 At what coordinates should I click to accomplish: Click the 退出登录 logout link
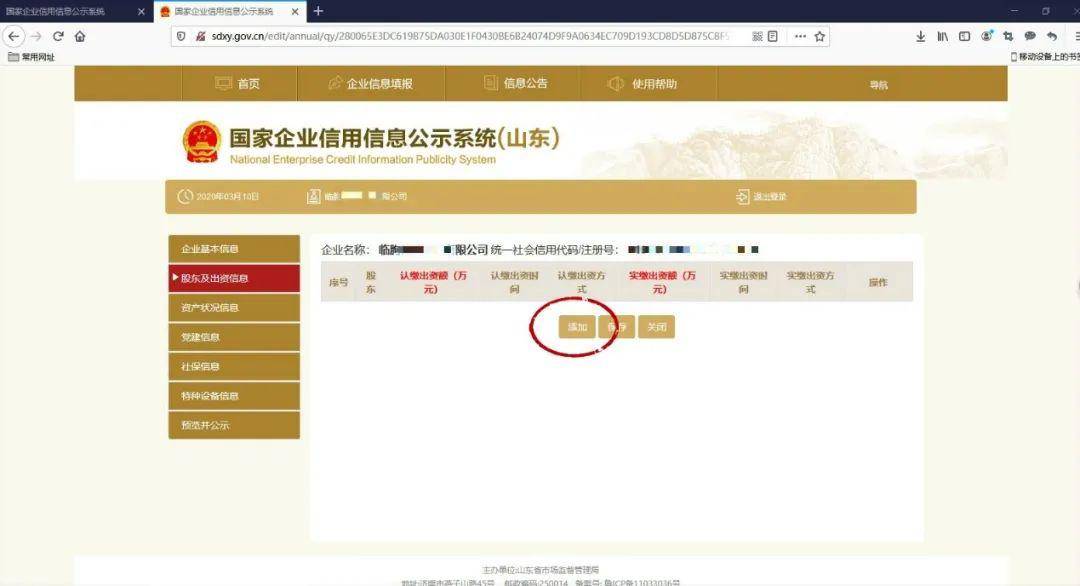click(761, 197)
